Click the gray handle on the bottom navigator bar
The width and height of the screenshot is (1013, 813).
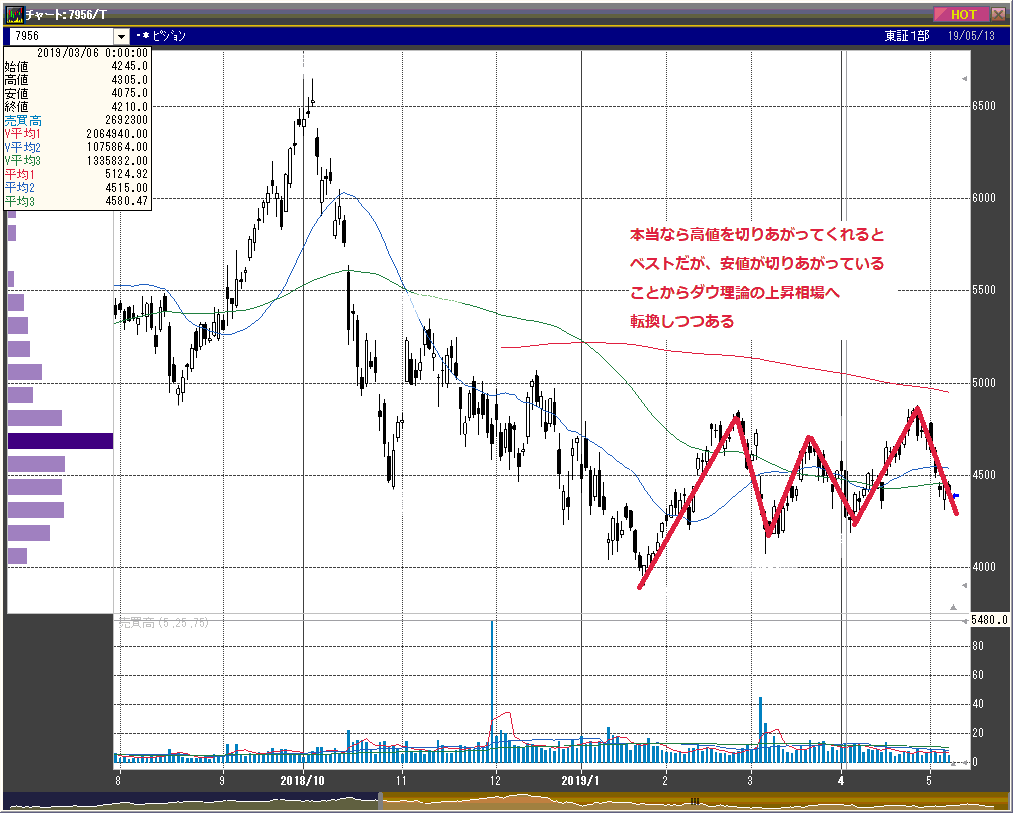click(381, 801)
